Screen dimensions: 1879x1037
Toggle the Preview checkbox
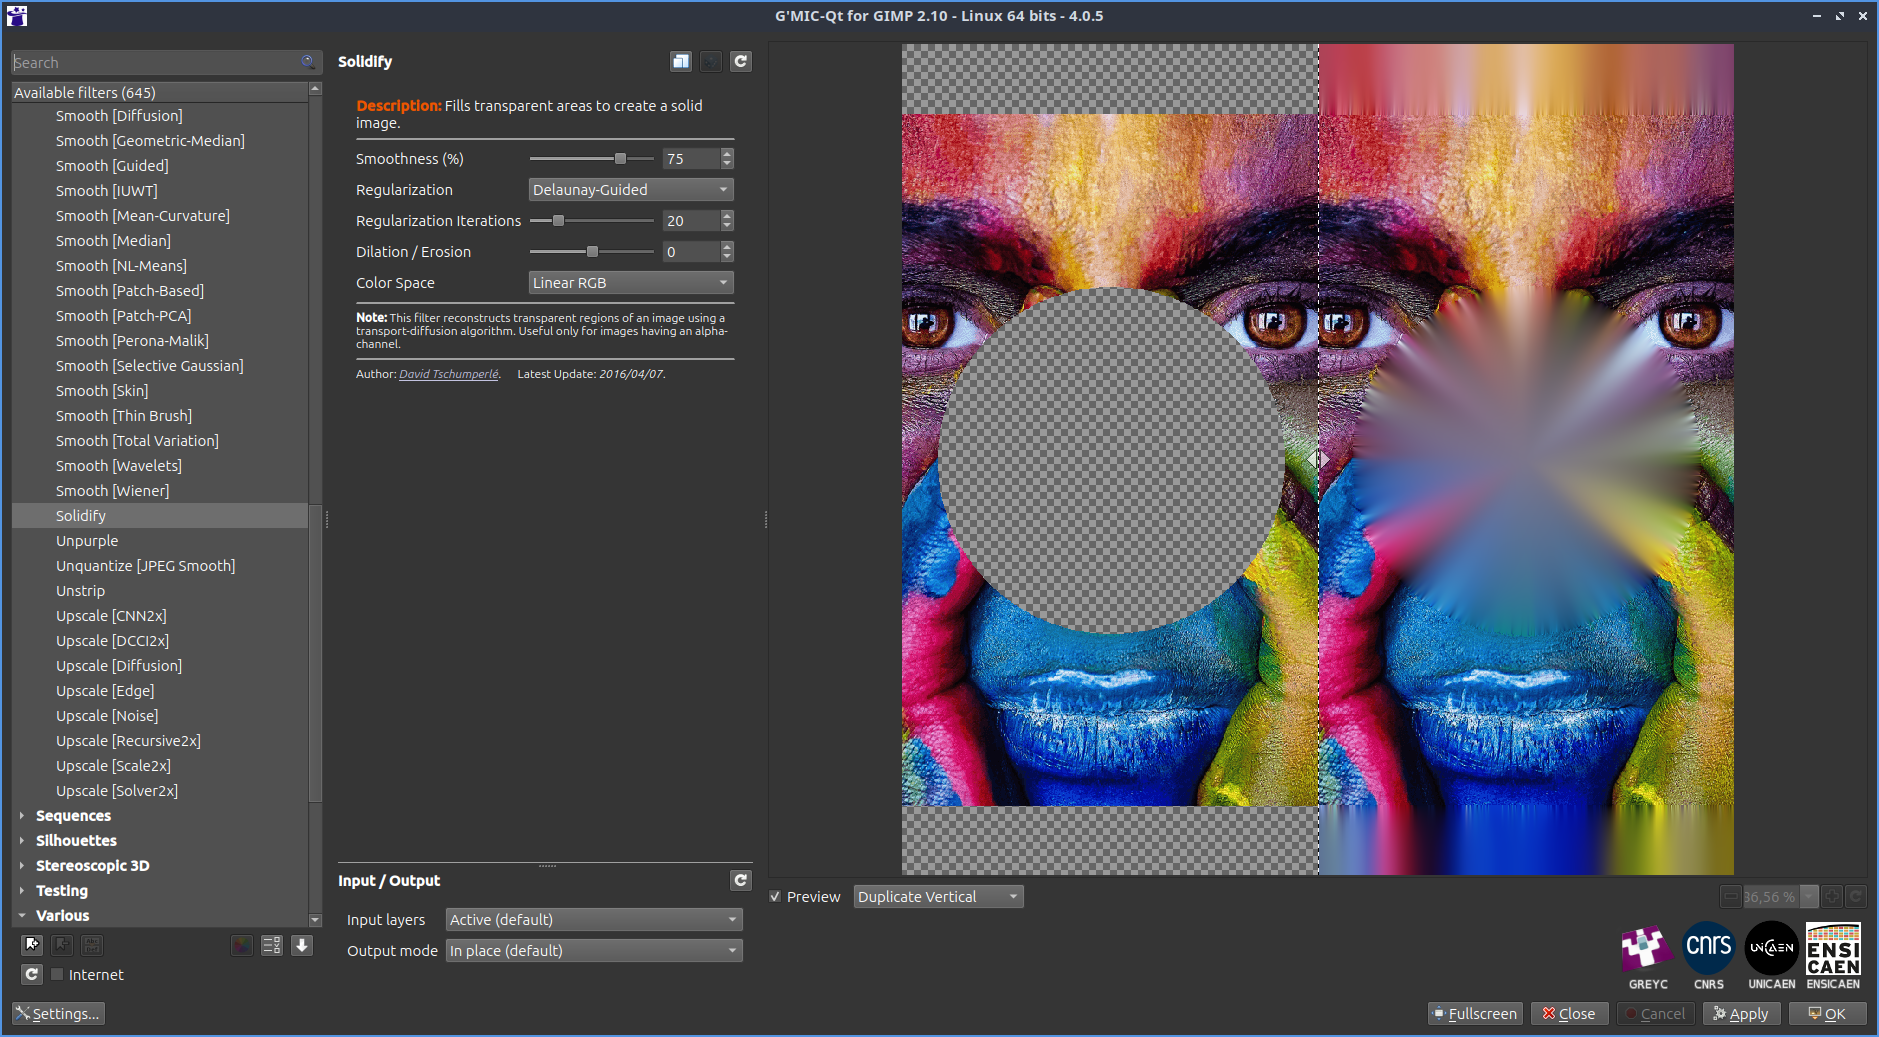tap(775, 896)
